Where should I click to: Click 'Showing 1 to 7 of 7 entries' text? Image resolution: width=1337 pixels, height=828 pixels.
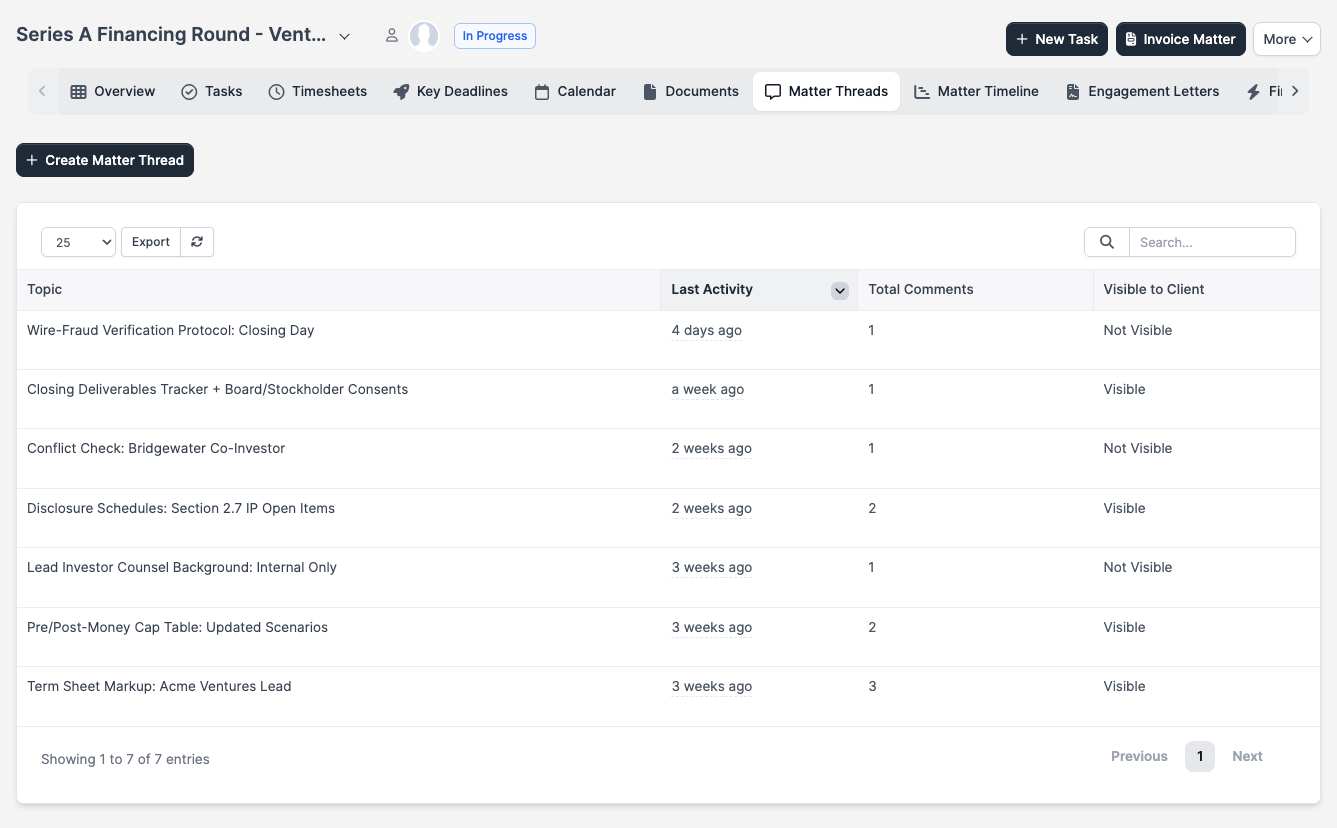pyautogui.click(x=125, y=759)
